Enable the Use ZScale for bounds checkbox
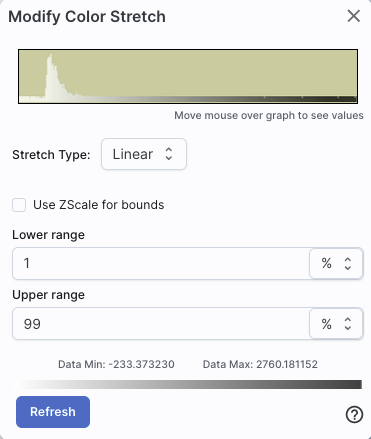The height and width of the screenshot is (439, 371). point(19,205)
